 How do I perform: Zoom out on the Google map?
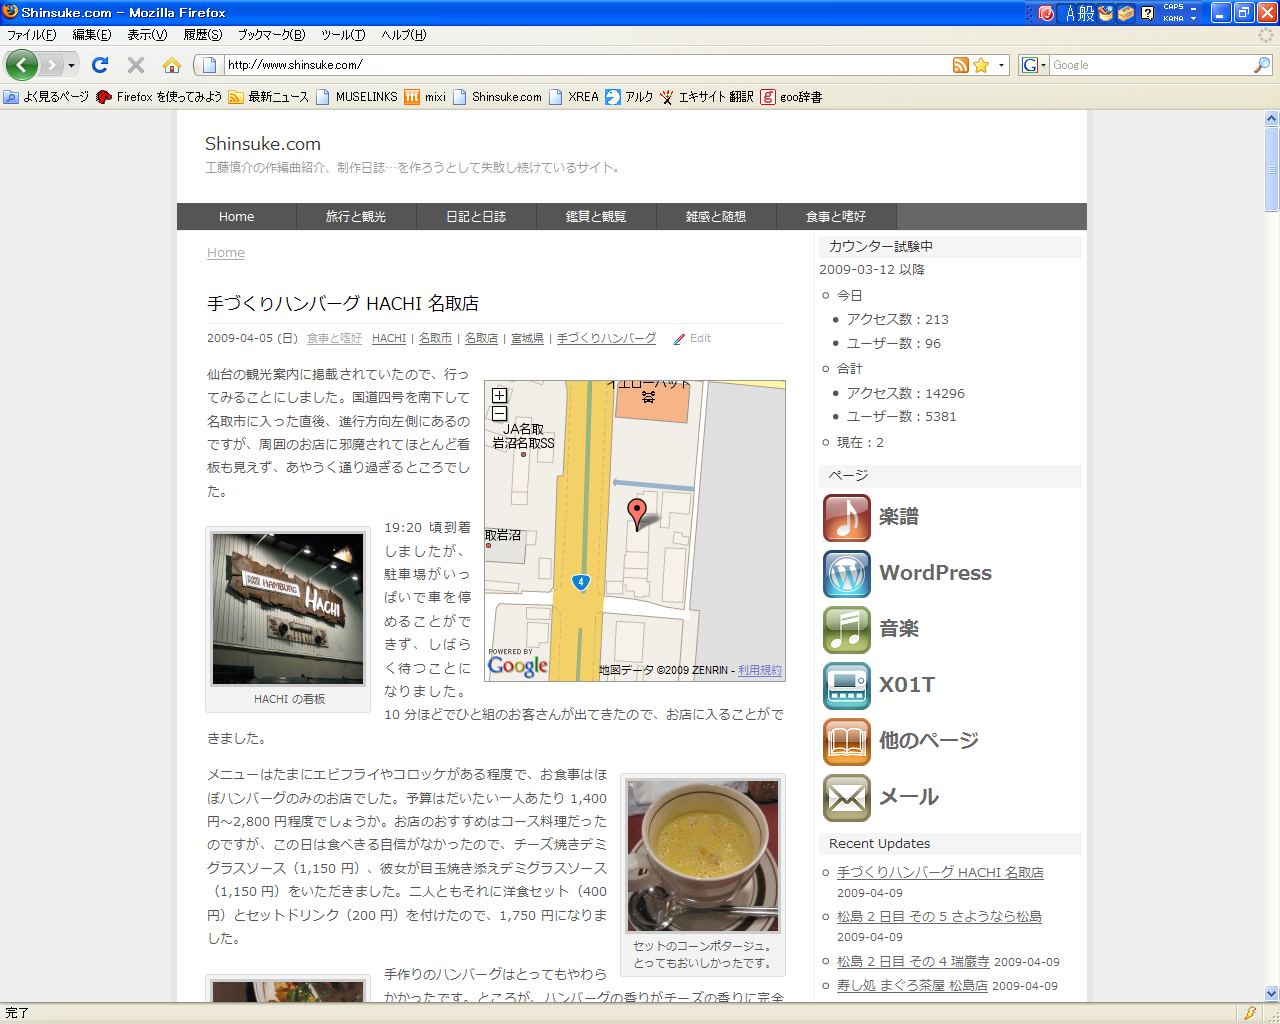pyautogui.click(x=499, y=413)
